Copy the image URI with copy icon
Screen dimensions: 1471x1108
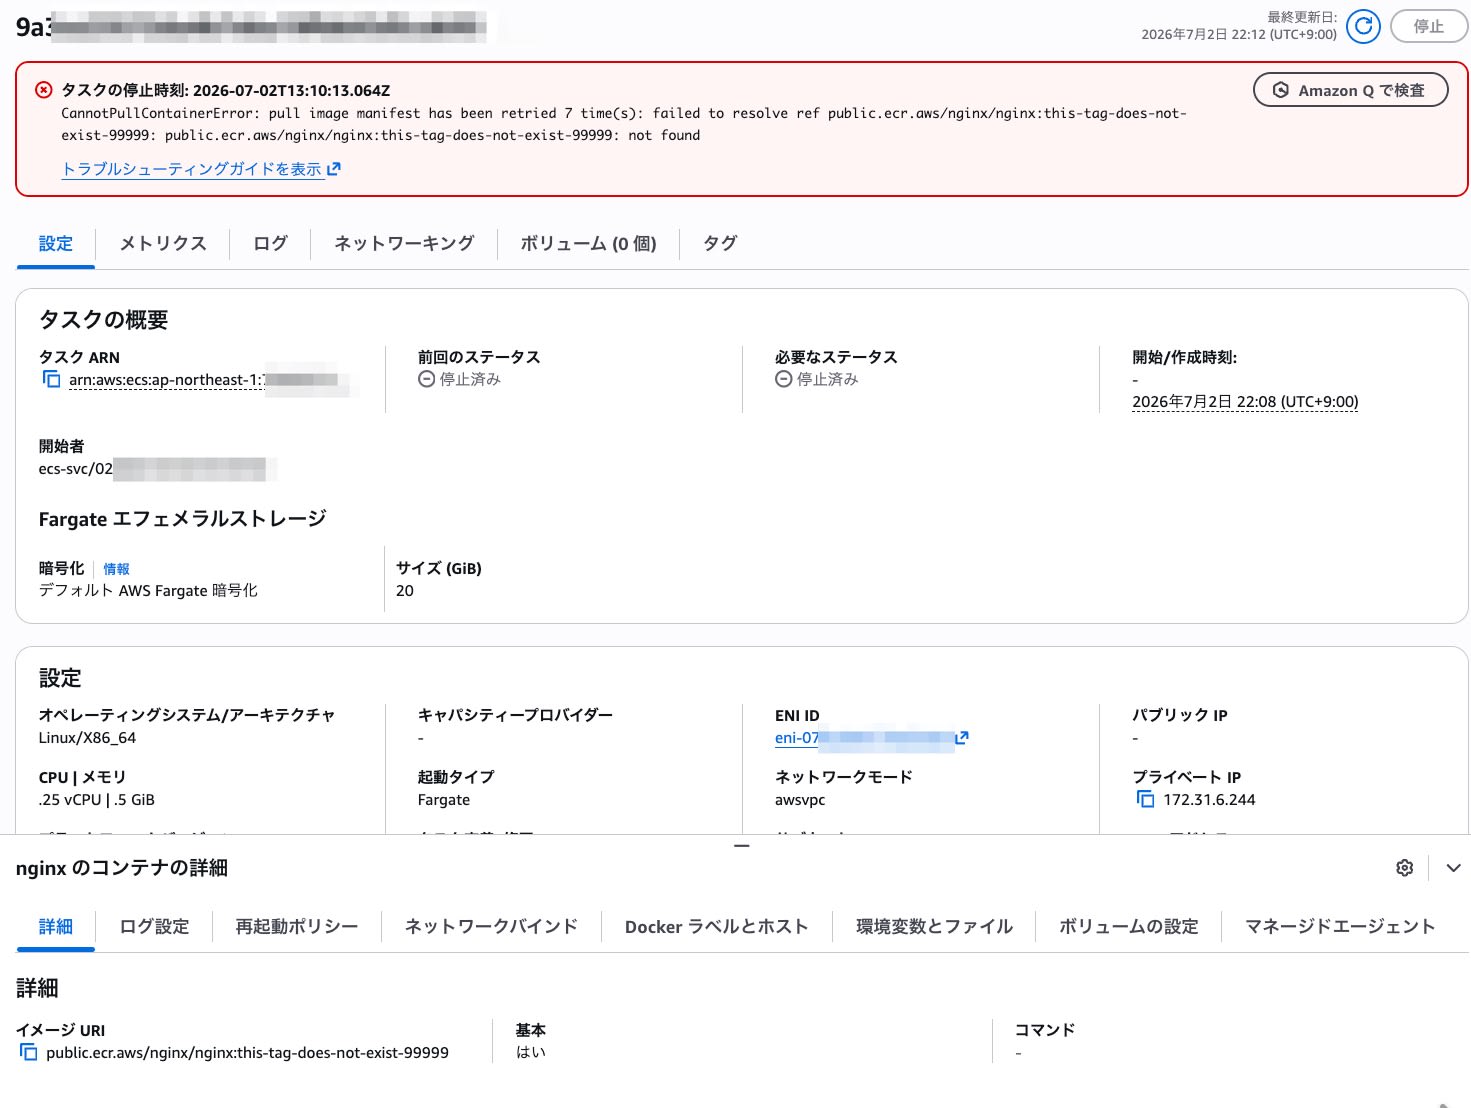click(29, 1052)
